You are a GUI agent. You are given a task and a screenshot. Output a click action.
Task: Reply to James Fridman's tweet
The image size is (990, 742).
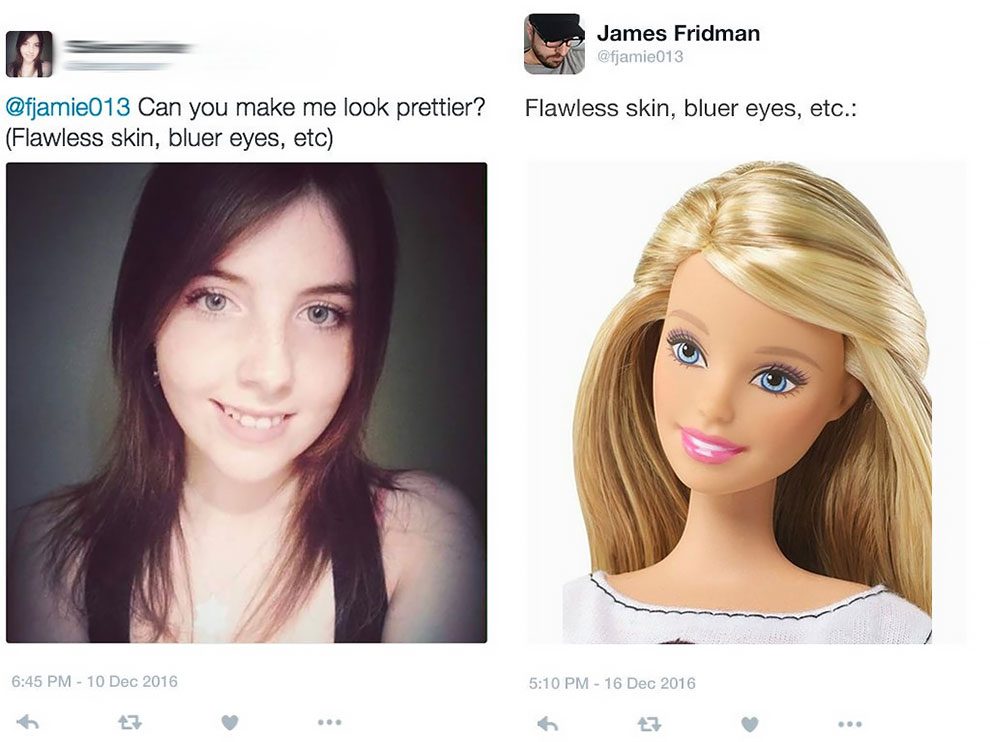coord(547,724)
